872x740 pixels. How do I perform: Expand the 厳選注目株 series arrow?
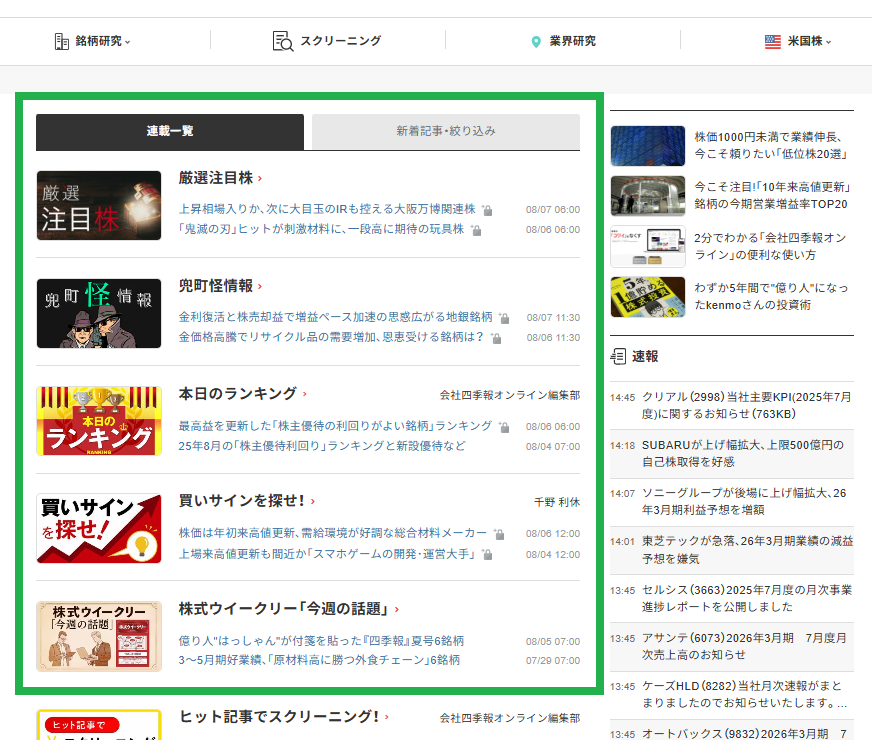pos(260,178)
